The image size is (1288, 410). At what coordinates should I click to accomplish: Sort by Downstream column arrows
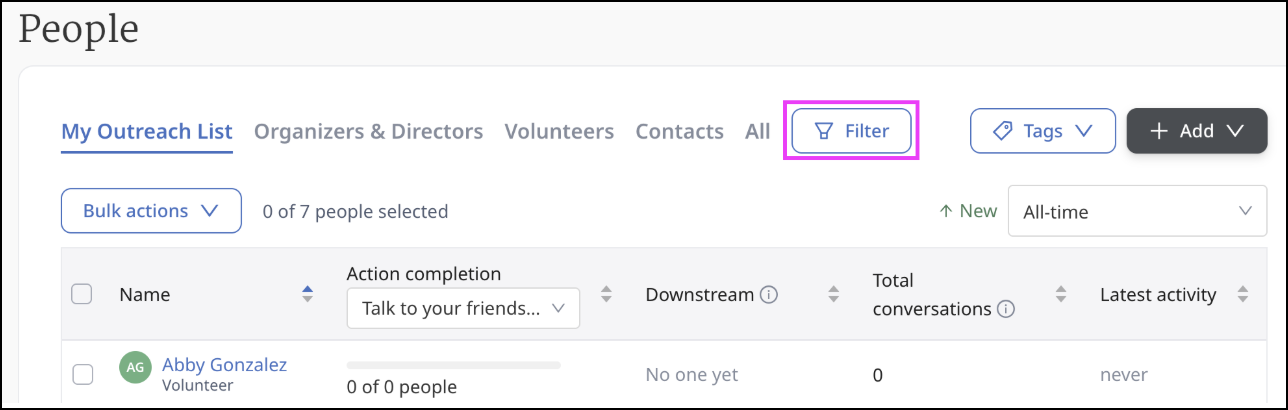[834, 294]
